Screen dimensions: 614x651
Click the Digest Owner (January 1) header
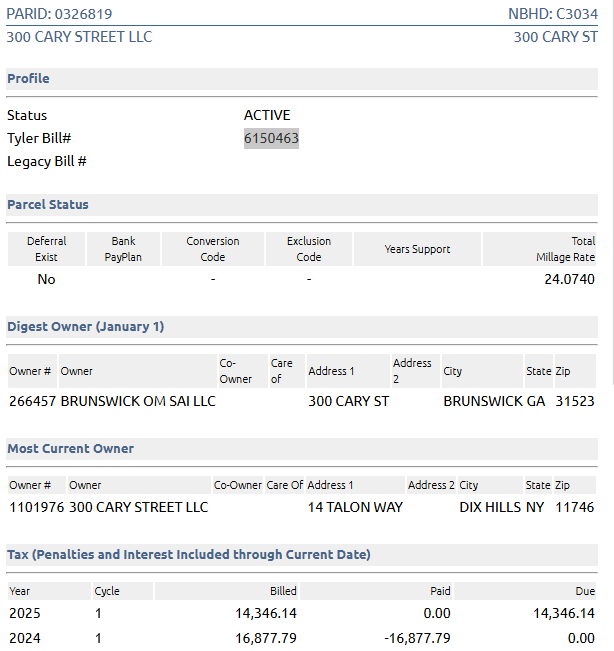coord(85,327)
